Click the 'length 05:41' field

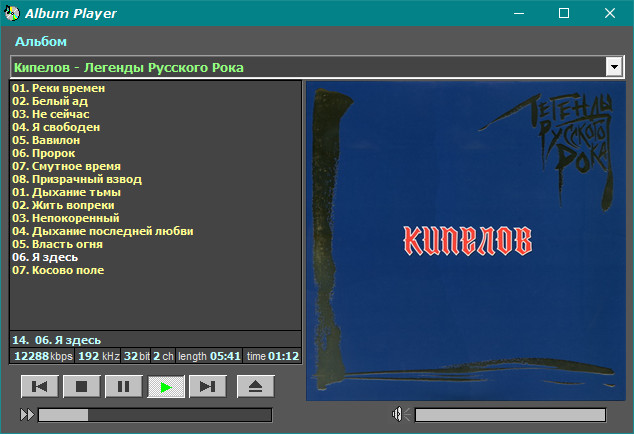coord(209,356)
